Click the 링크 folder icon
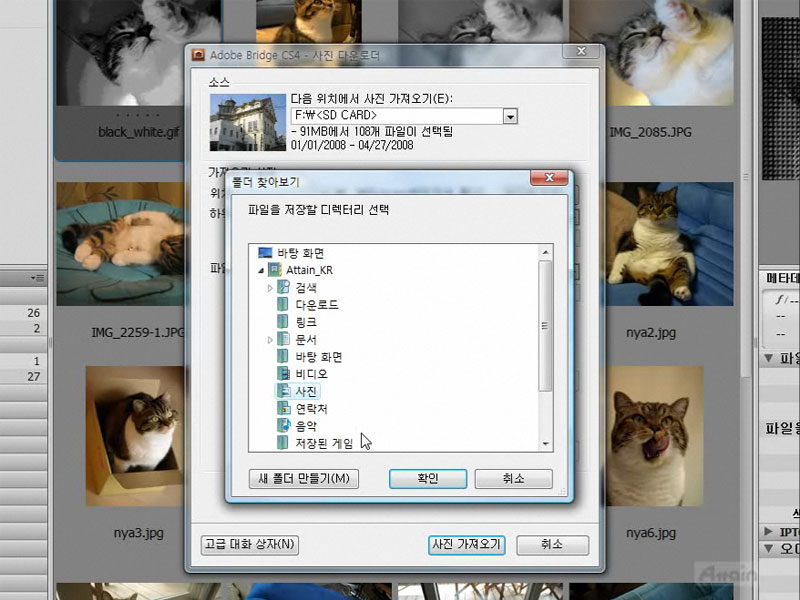The image size is (800, 600). click(x=283, y=322)
